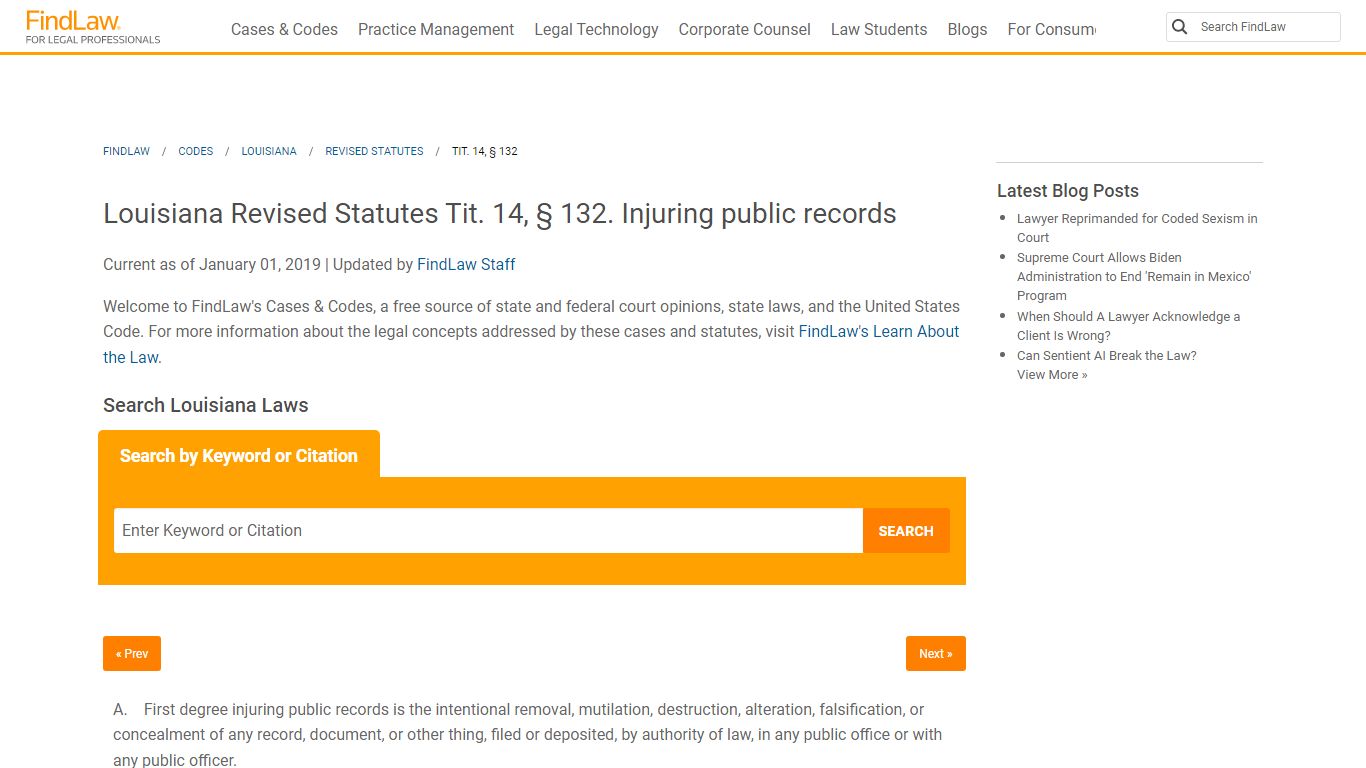Click the FindLaw logo
Viewport: 1366px width, 768px height.
pos(92,27)
